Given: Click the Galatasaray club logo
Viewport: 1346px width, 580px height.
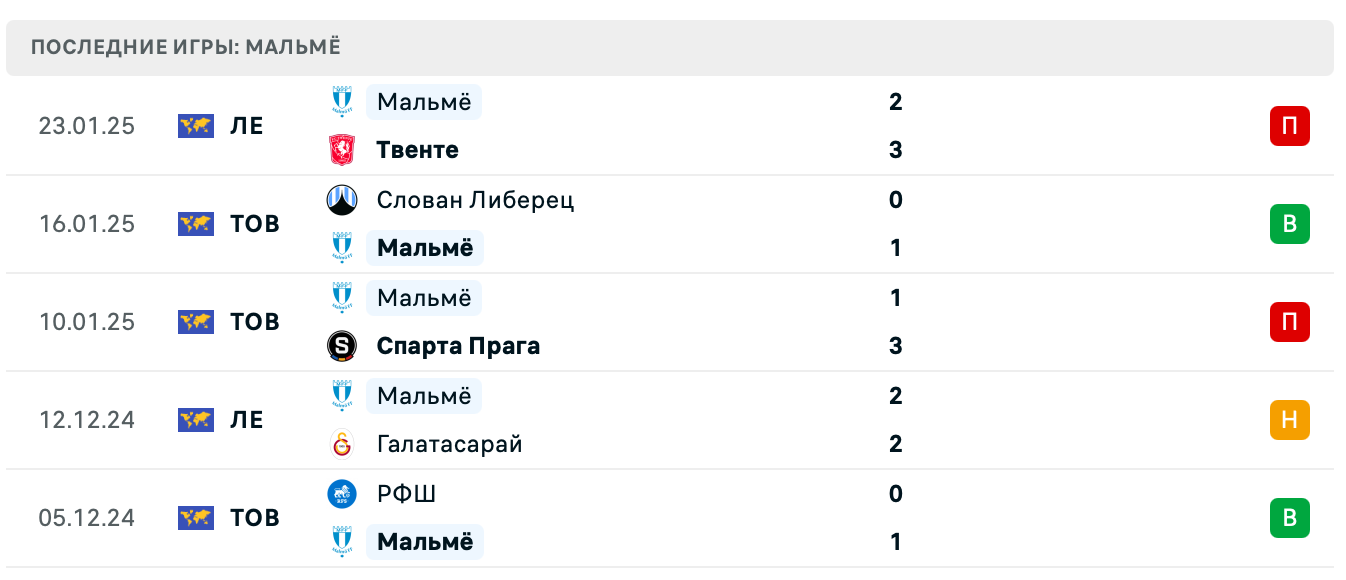Looking at the screenshot, I should coord(342,443).
